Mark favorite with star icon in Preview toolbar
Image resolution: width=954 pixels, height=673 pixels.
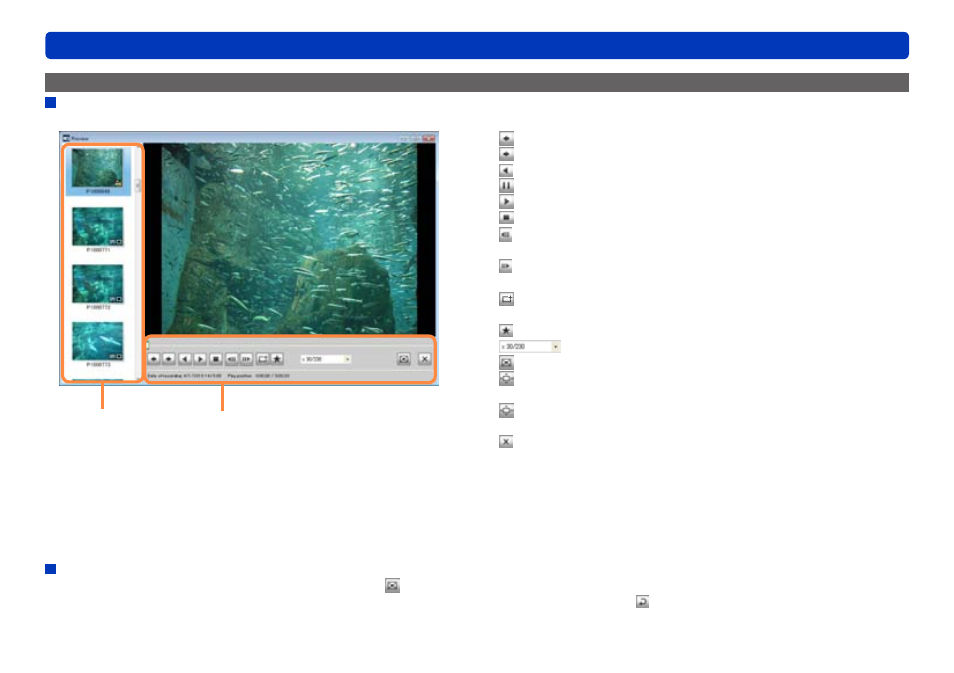pos(277,359)
